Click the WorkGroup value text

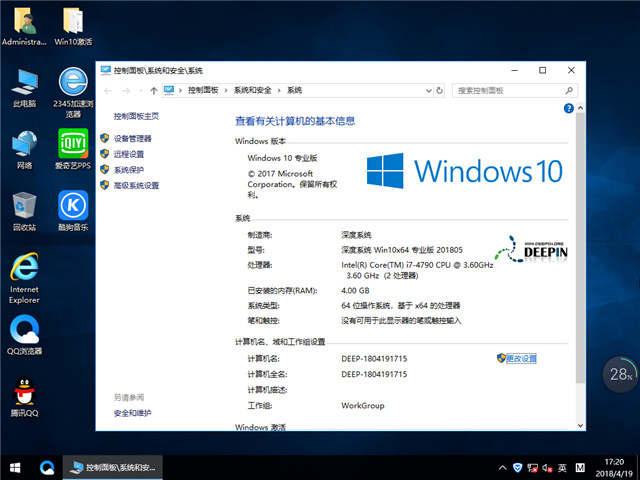[x=362, y=406]
